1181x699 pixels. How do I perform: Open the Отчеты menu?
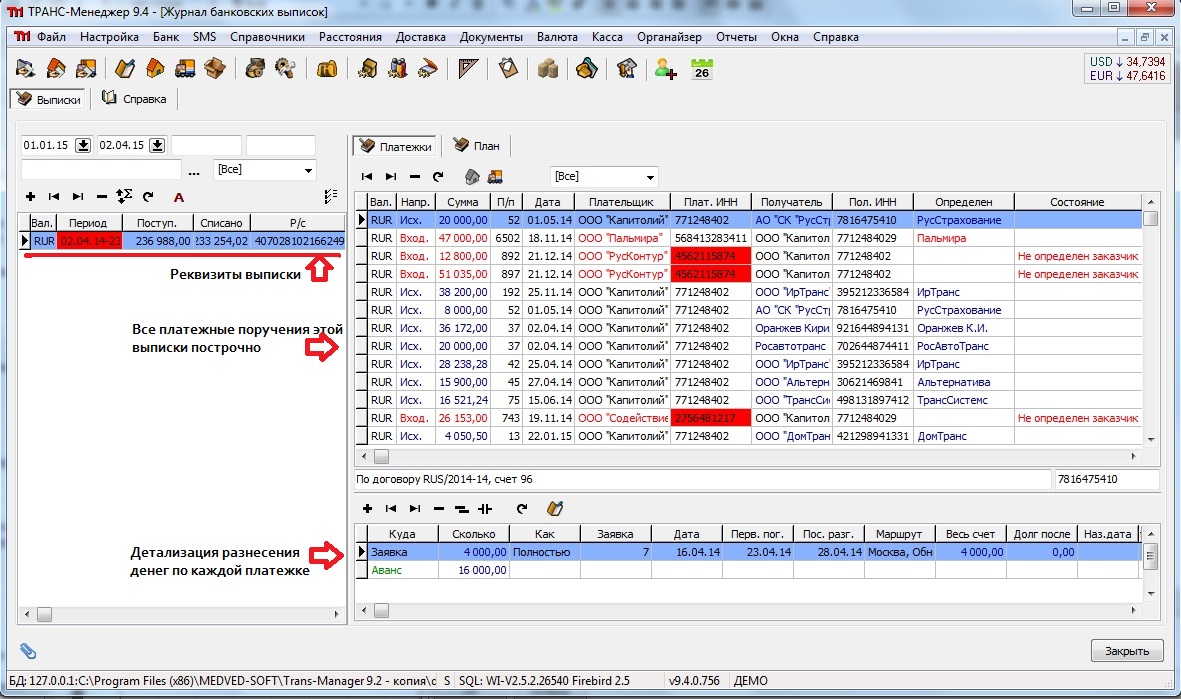coord(736,37)
